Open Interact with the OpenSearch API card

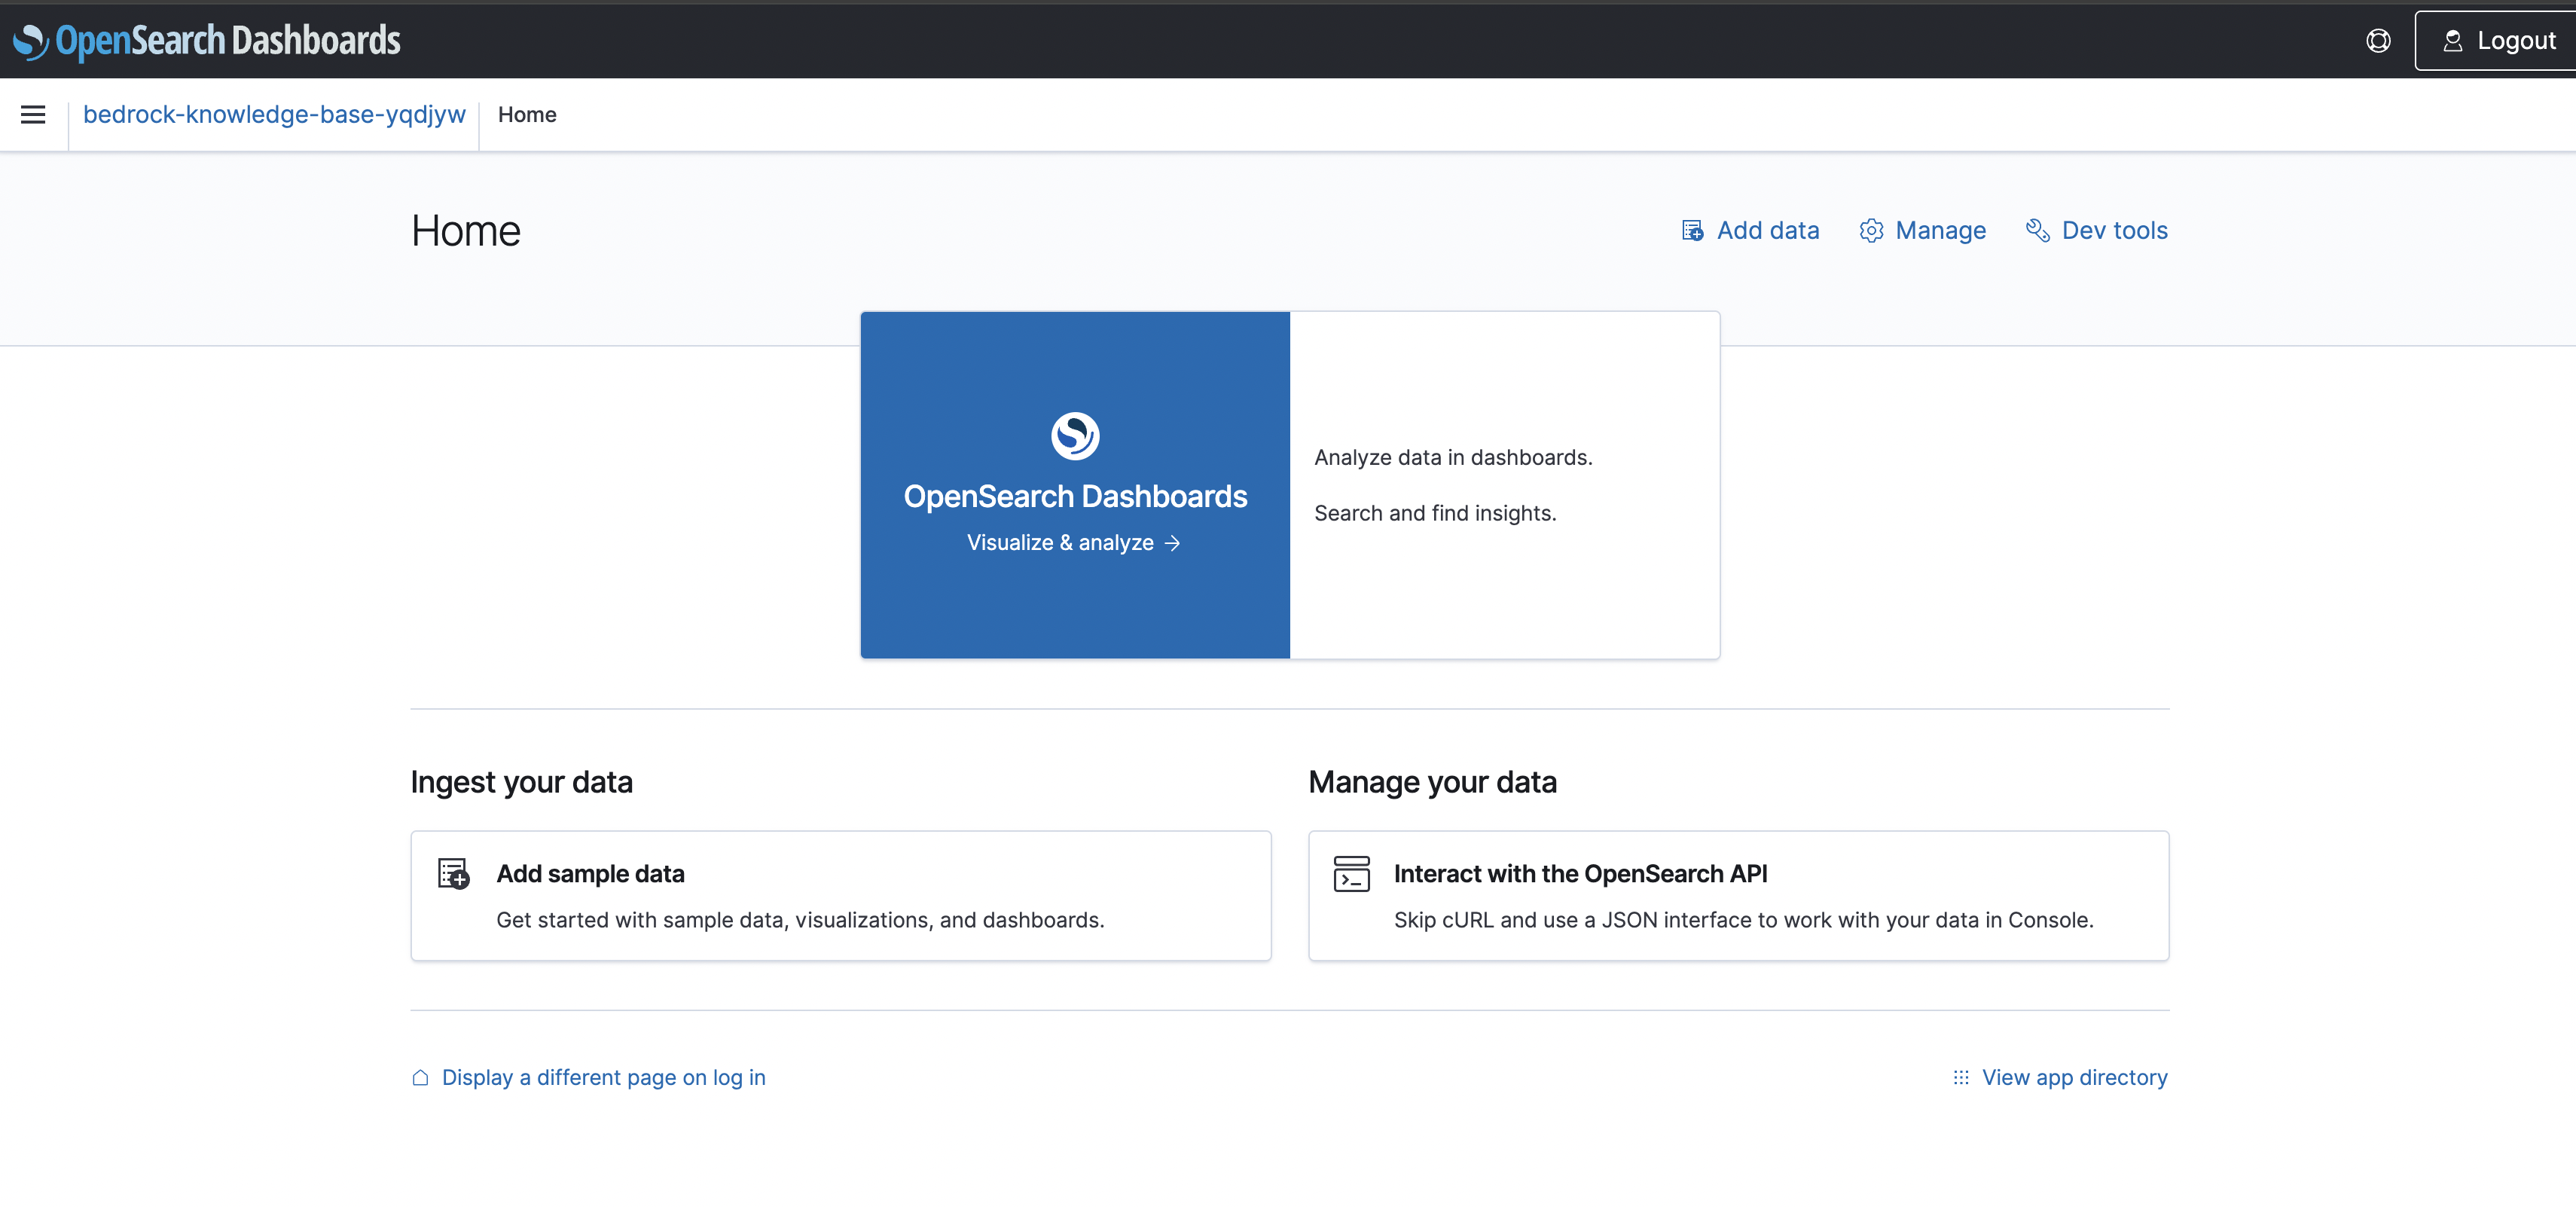pyautogui.click(x=1738, y=896)
